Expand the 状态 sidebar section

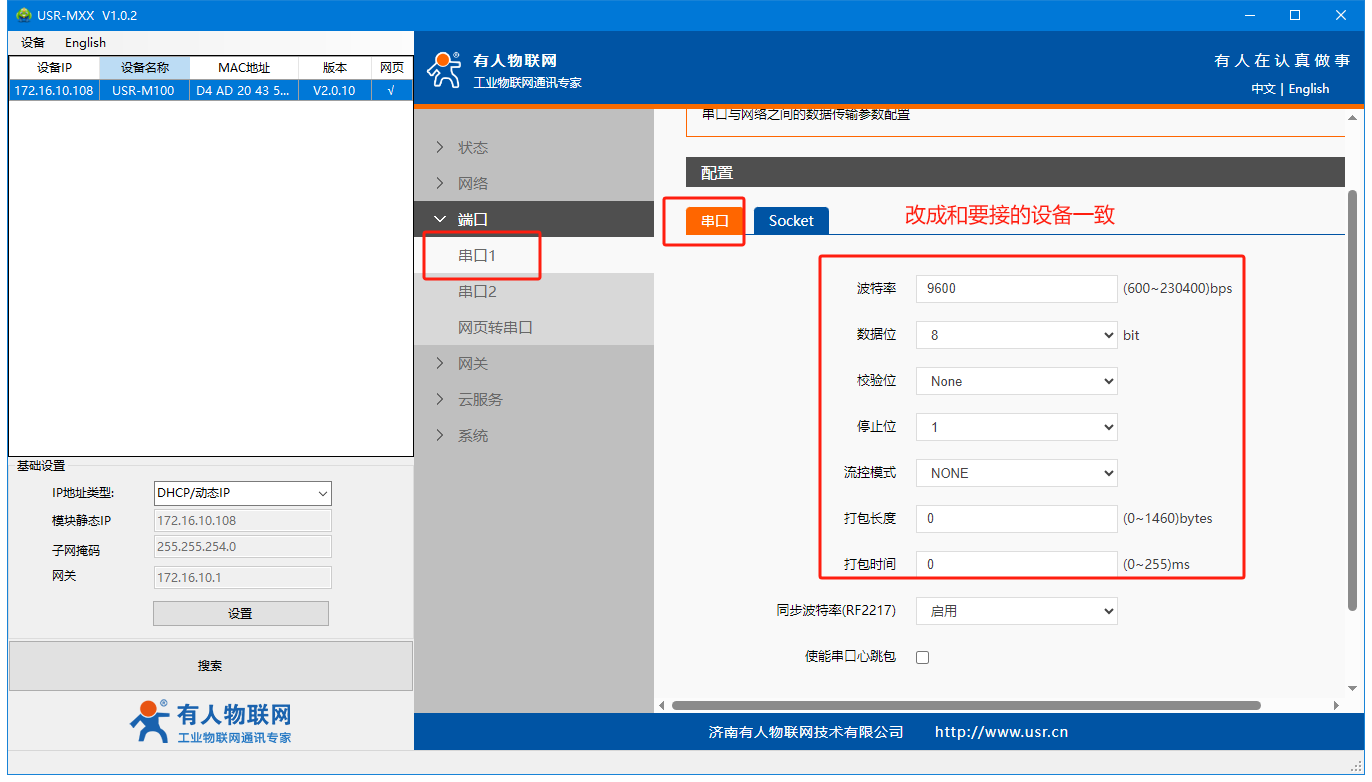point(473,147)
